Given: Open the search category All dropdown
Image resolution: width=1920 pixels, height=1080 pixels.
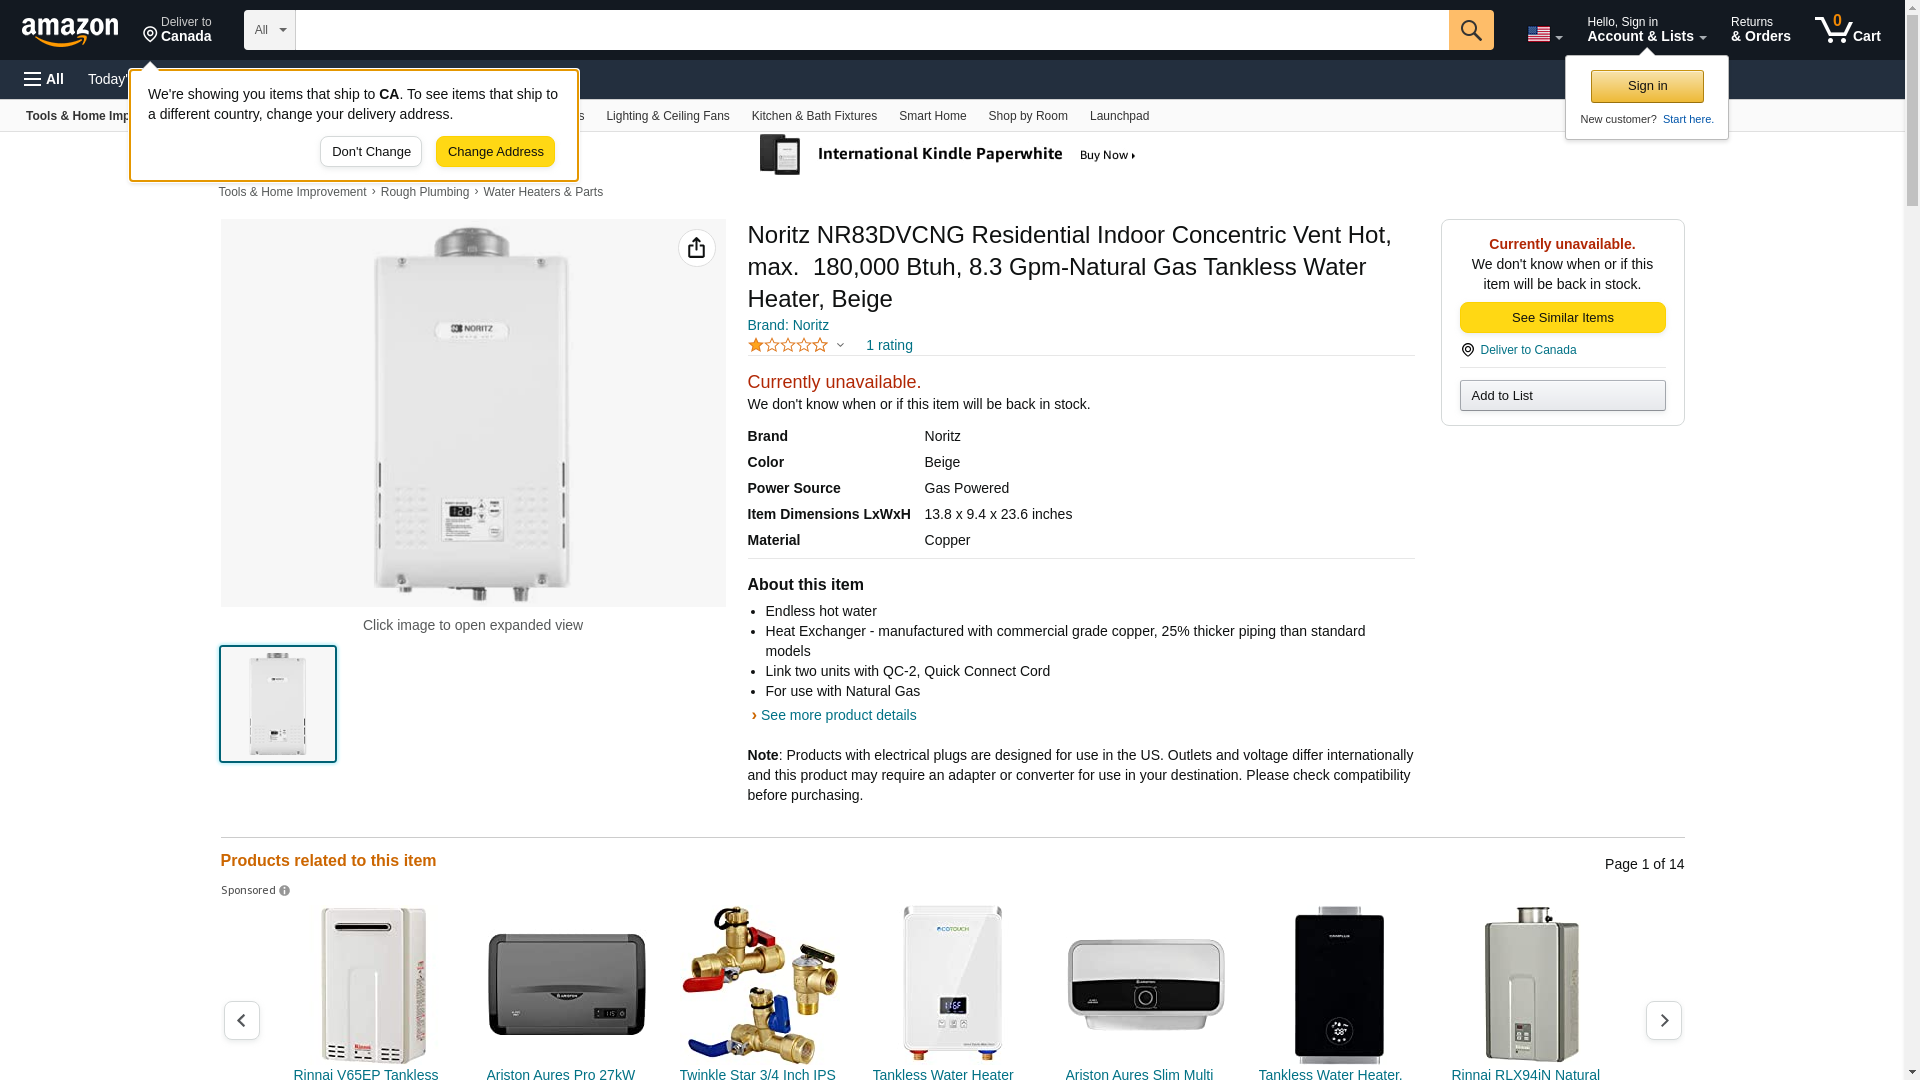Looking at the screenshot, I should click(269, 30).
